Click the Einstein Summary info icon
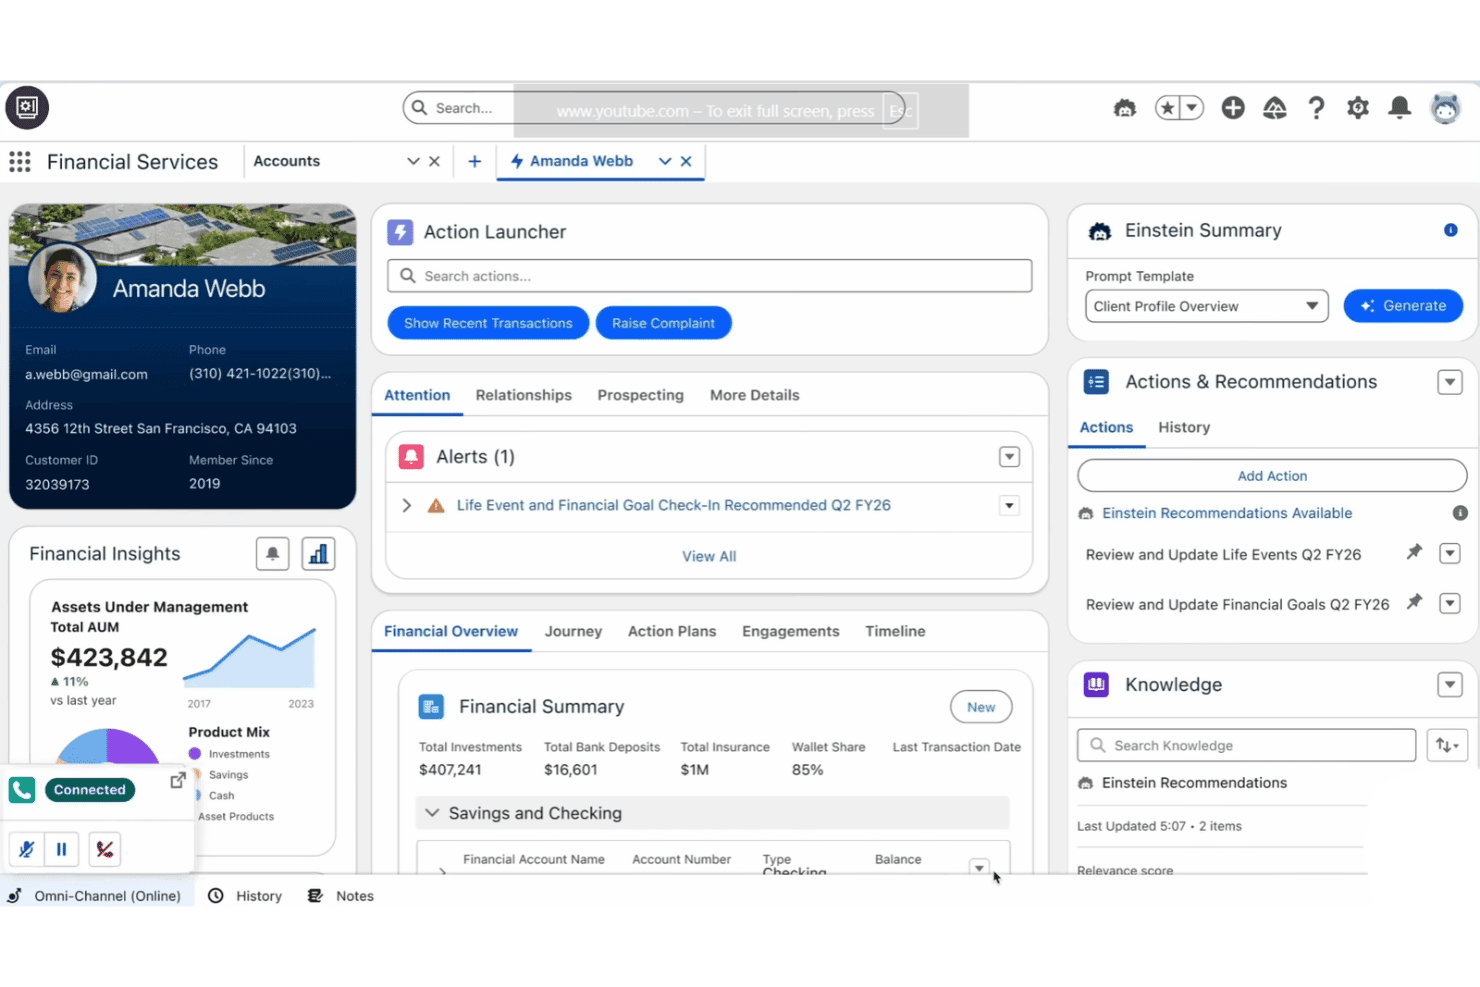1480x987 pixels. tap(1451, 230)
